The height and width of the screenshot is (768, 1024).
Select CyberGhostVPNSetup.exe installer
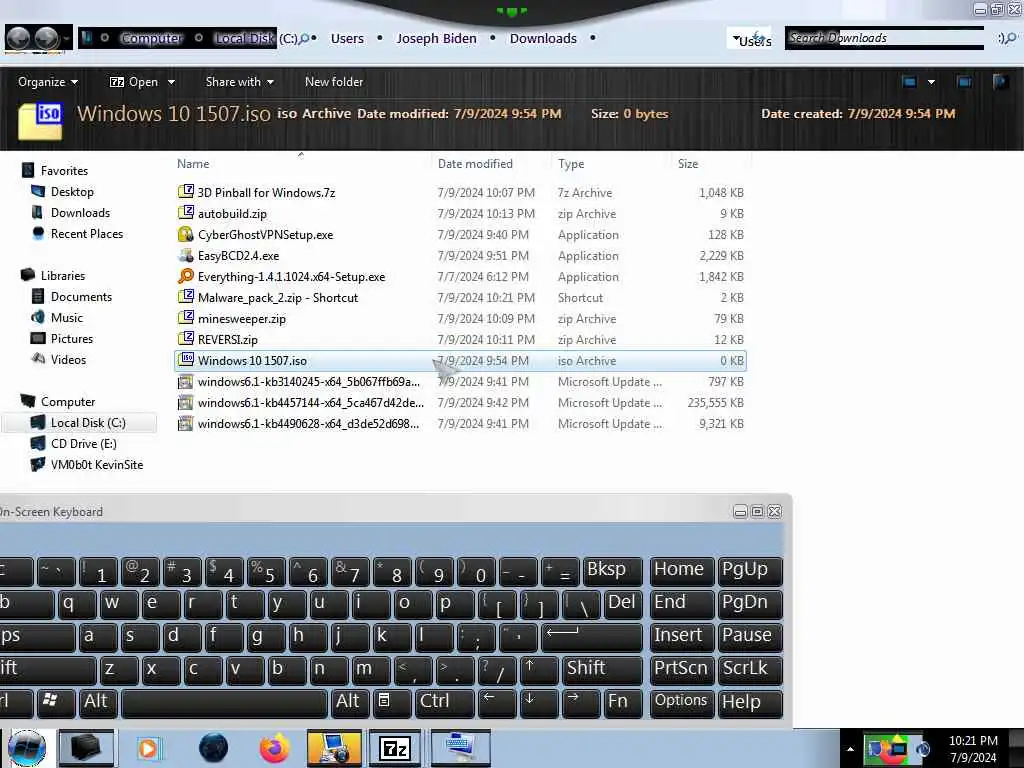tap(265, 234)
